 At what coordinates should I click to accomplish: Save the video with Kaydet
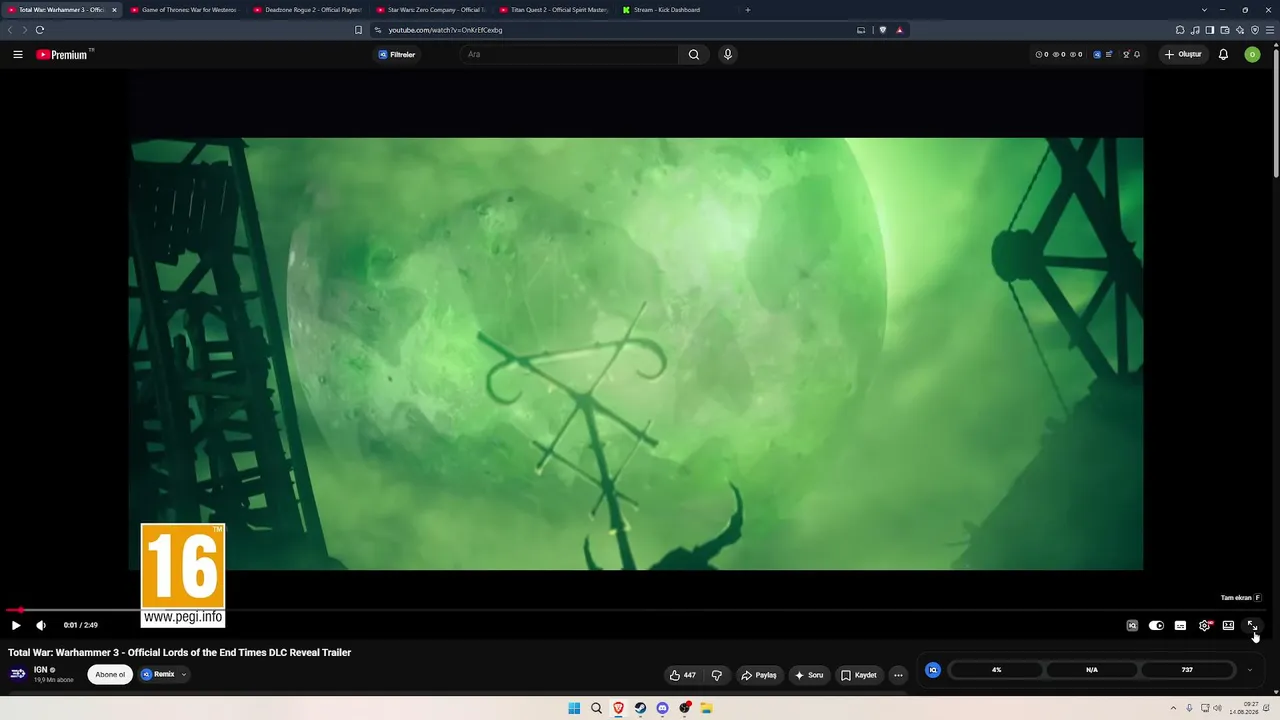point(859,675)
